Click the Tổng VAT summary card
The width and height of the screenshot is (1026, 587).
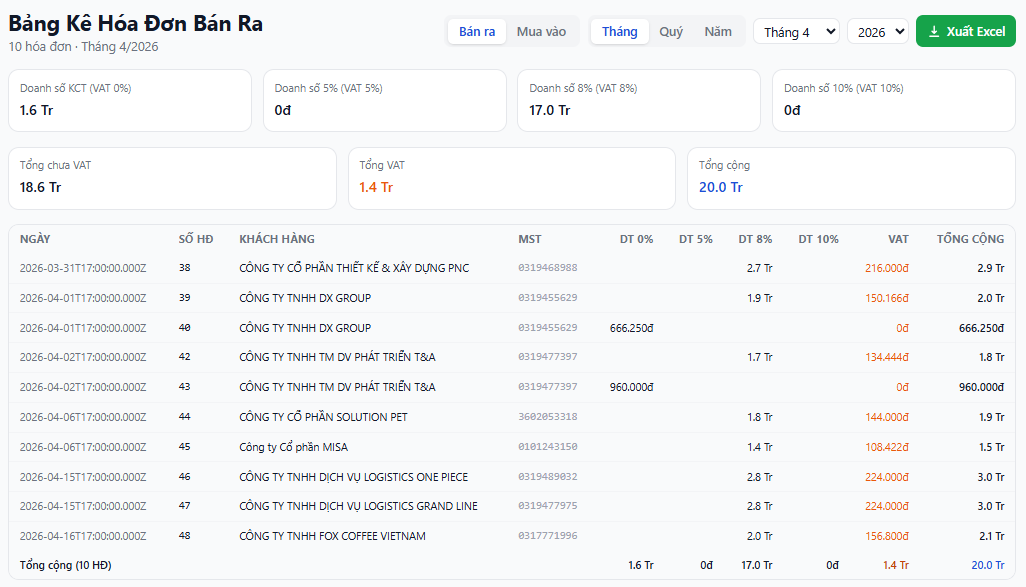pos(512,179)
